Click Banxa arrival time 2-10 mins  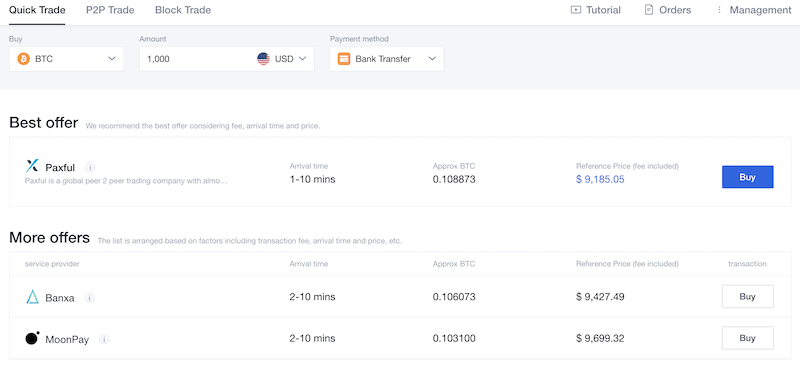click(x=312, y=297)
